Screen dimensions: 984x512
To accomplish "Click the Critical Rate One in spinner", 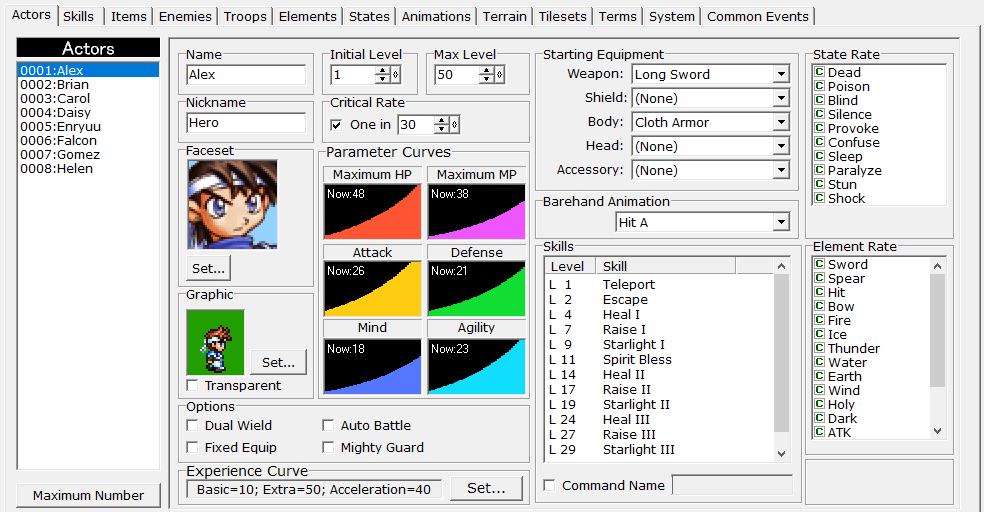I will 441,125.
